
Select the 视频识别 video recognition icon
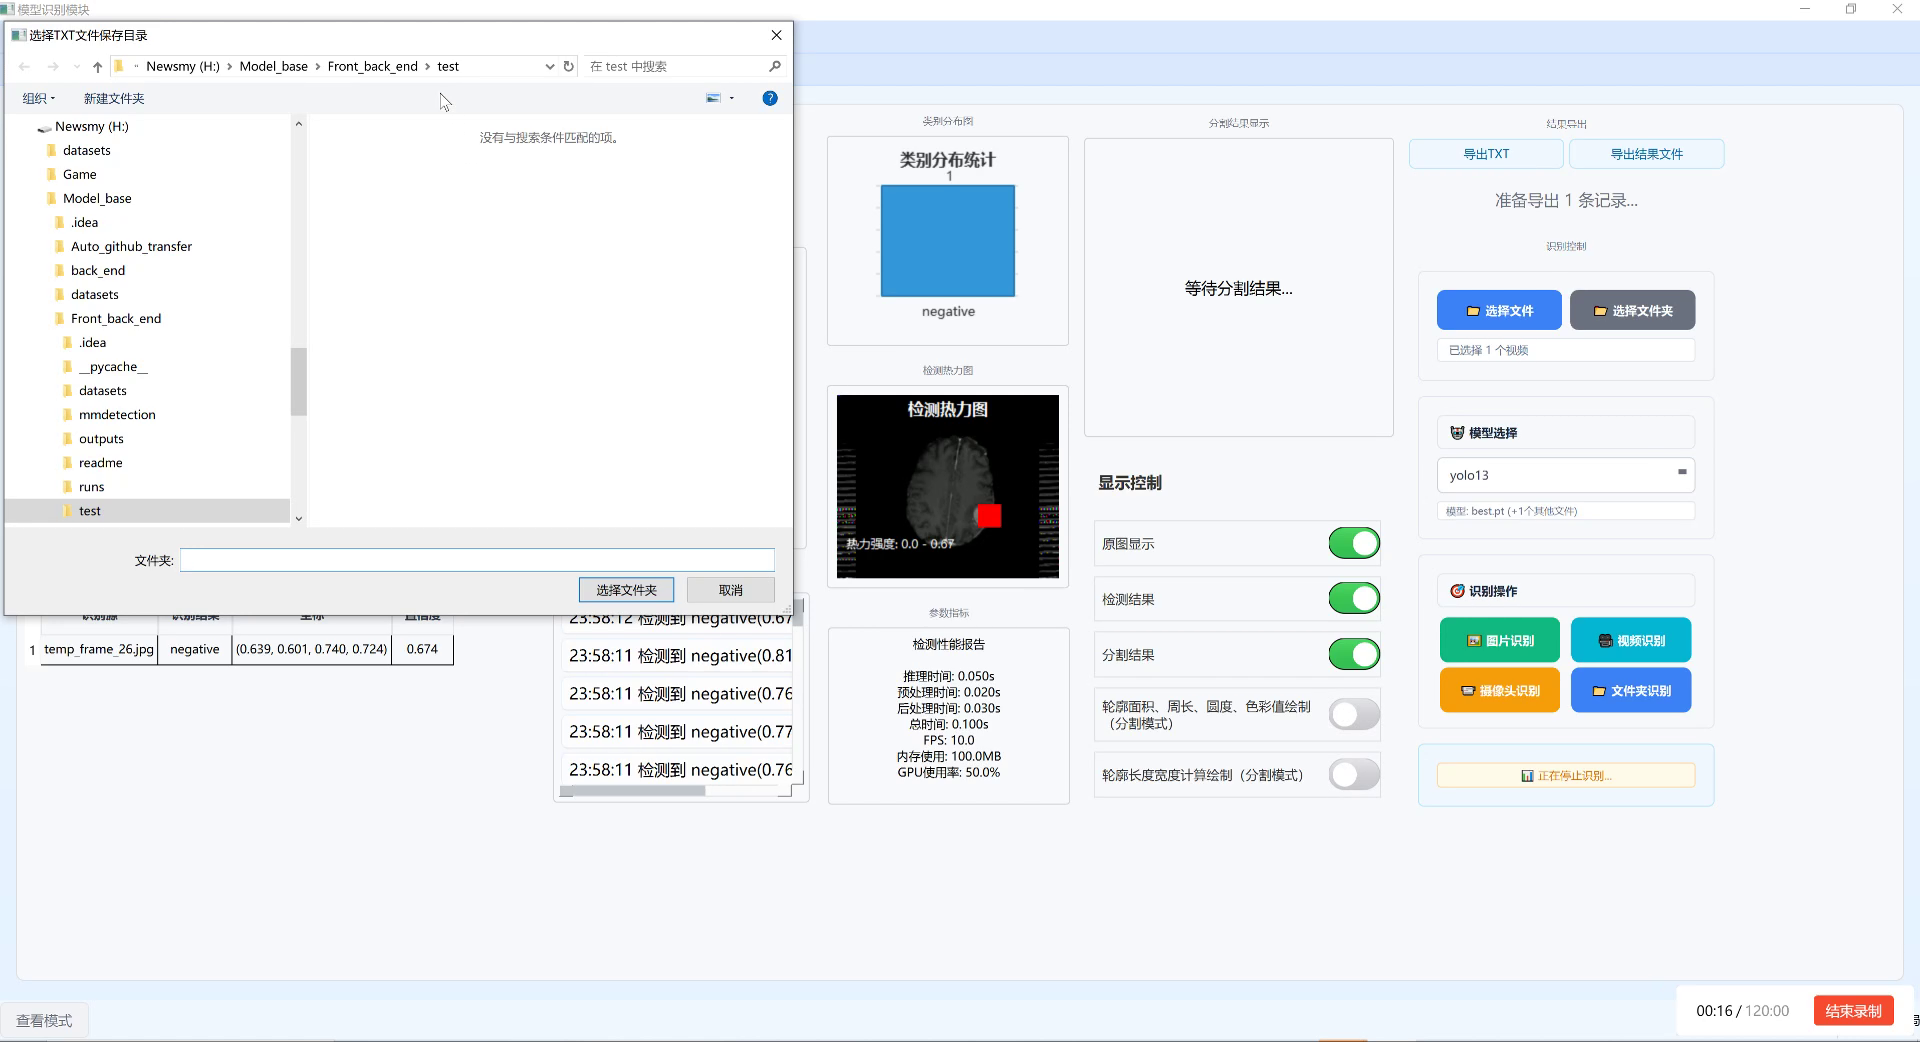pyautogui.click(x=1608, y=639)
